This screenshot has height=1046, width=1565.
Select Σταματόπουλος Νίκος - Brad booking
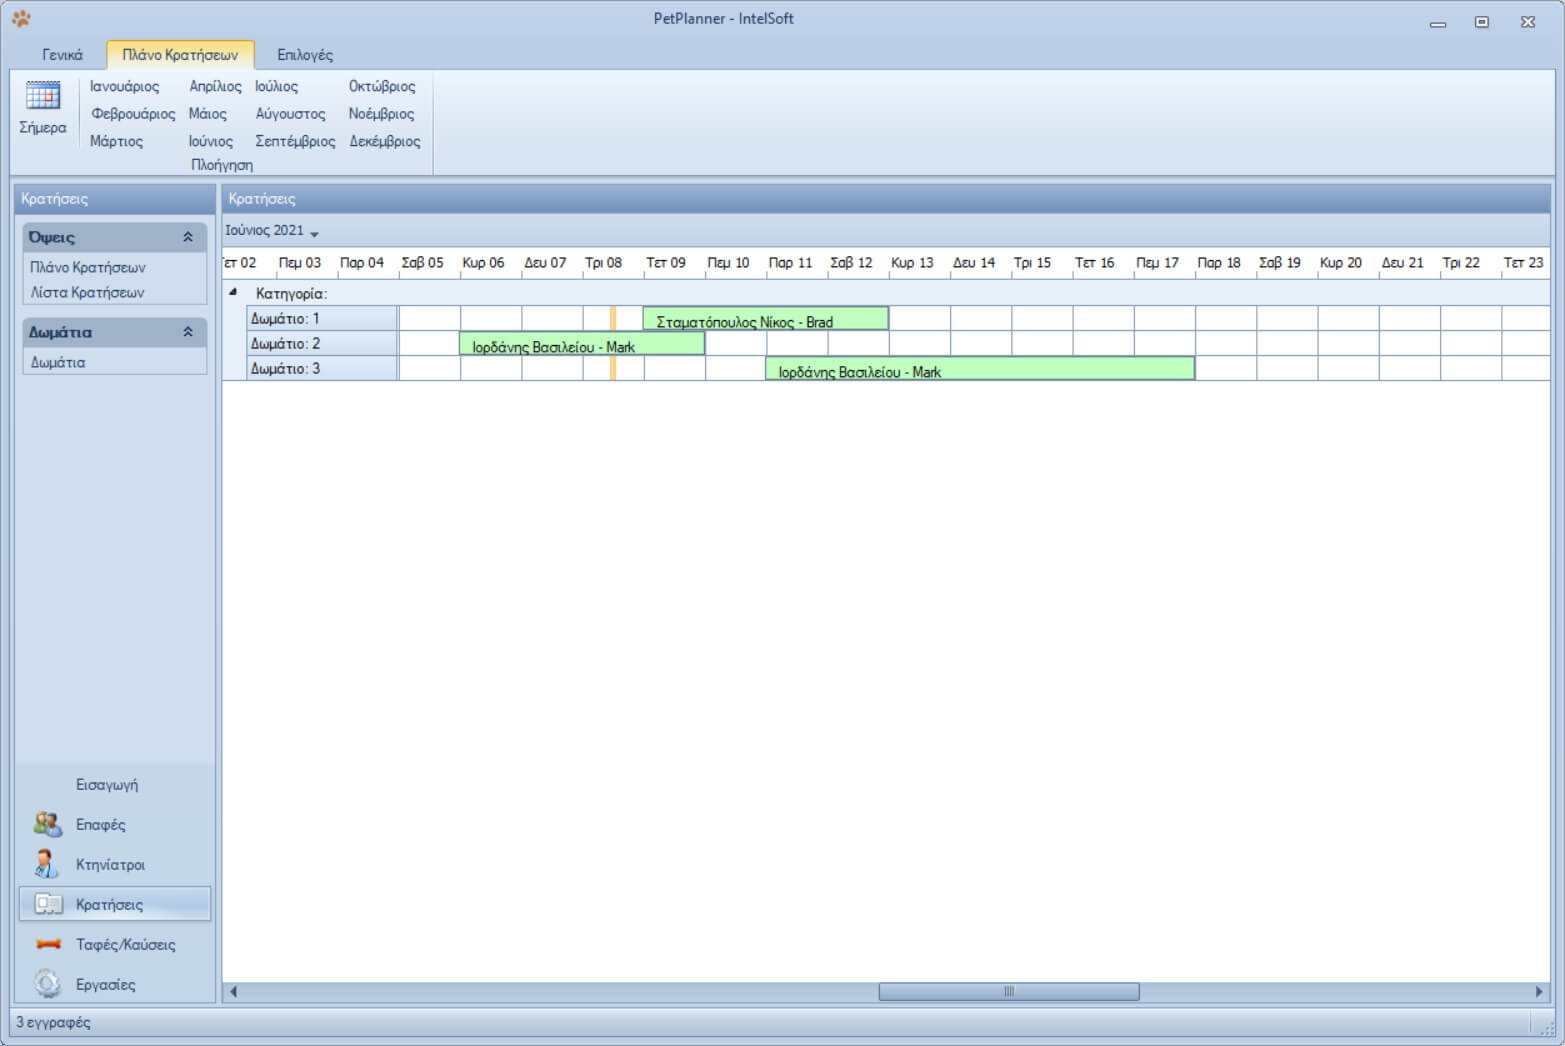click(x=765, y=319)
